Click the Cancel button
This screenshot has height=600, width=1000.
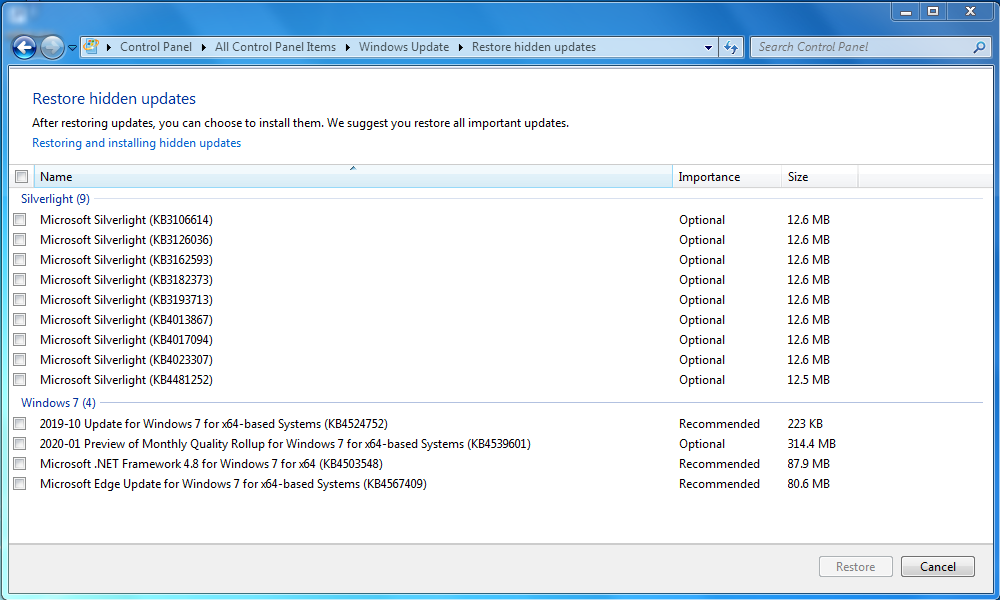[938, 567]
